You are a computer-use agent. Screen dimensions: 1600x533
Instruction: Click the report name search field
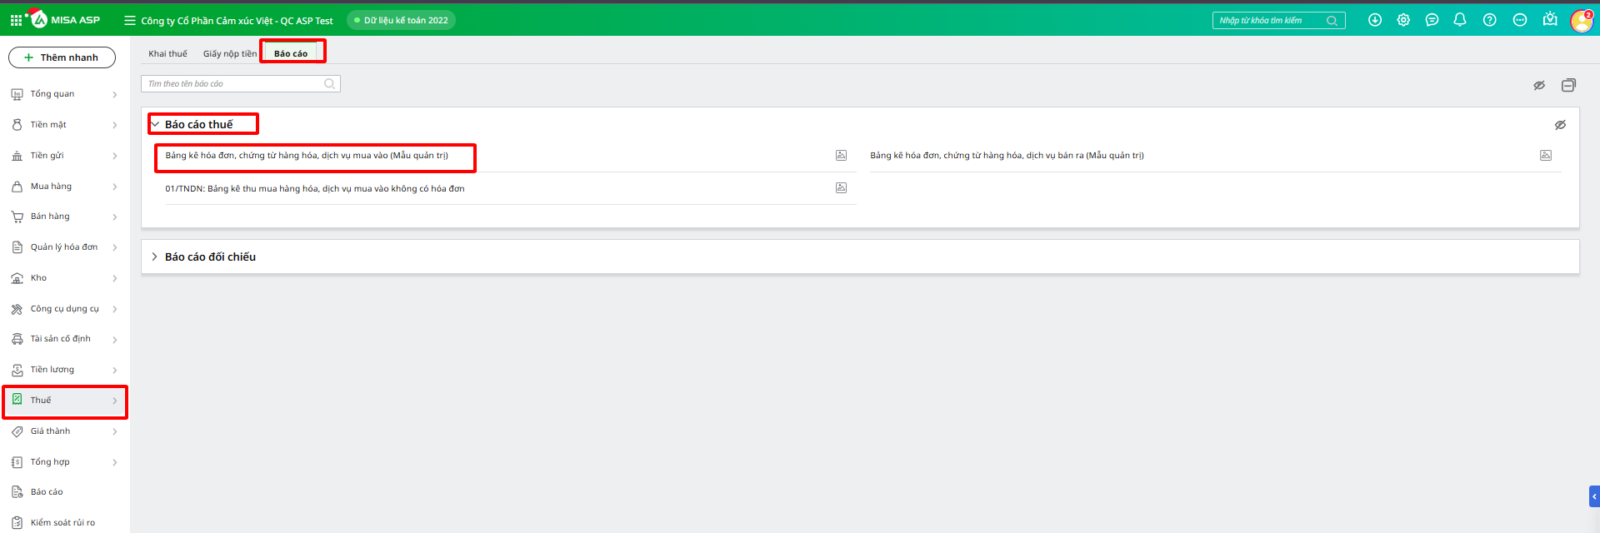(x=232, y=84)
